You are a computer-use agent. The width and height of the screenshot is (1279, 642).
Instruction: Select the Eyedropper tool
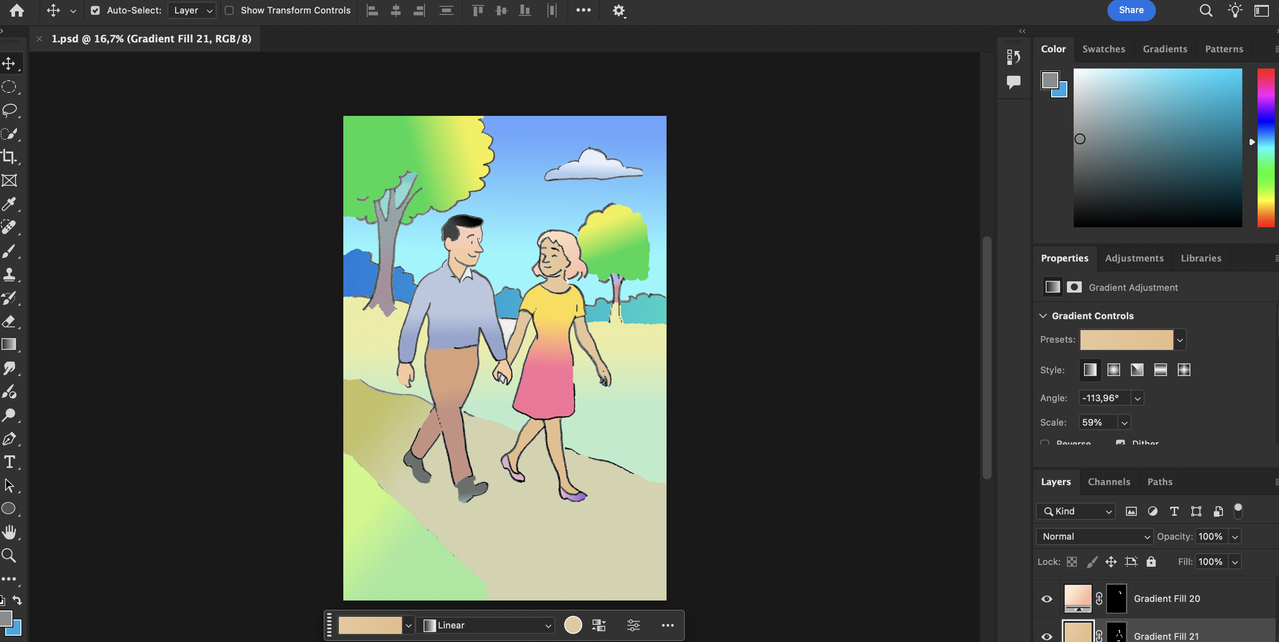9,204
